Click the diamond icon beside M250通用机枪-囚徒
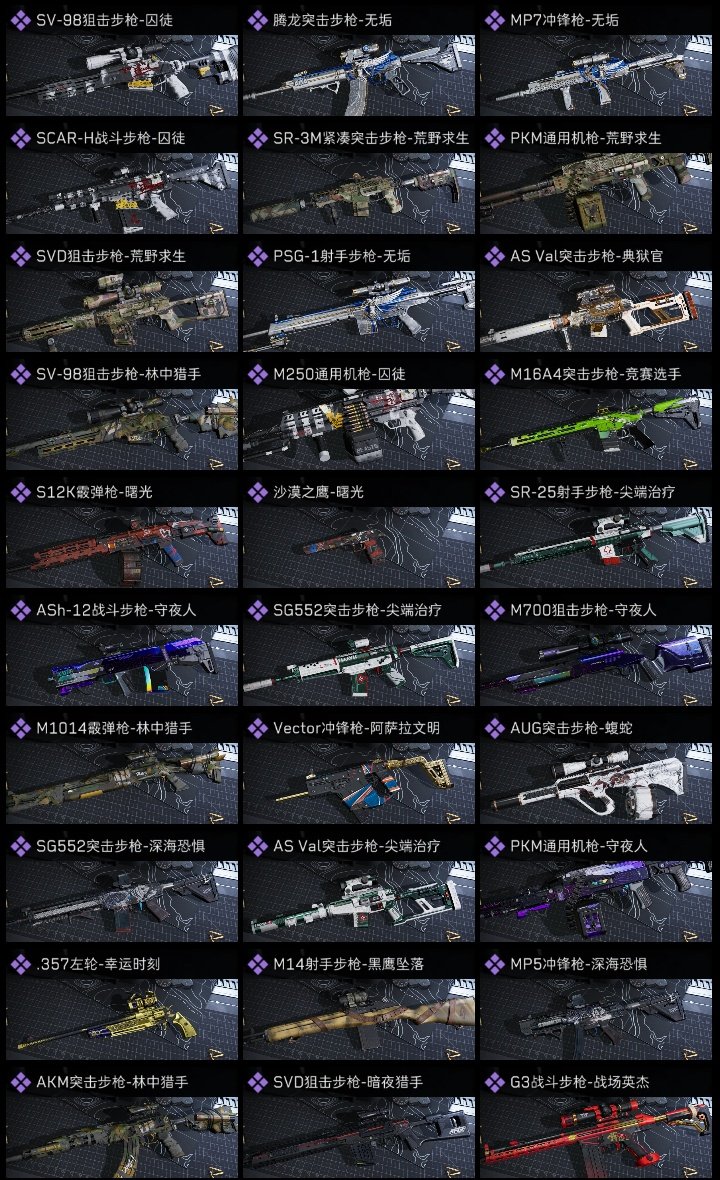The width and height of the screenshot is (720, 1180). [x=257, y=374]
